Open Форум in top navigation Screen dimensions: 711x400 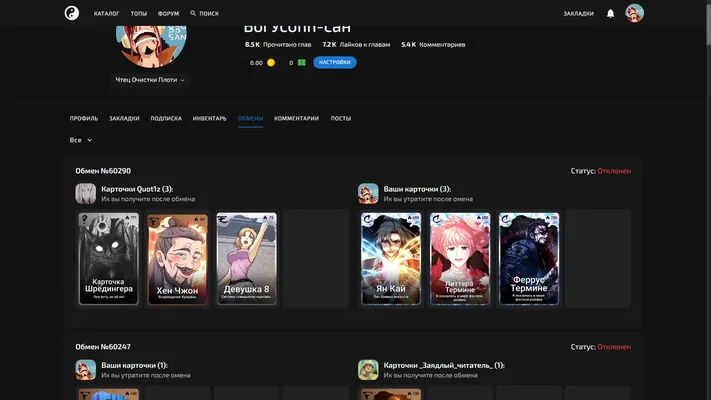pyautogui.click(x=168, y=14)
